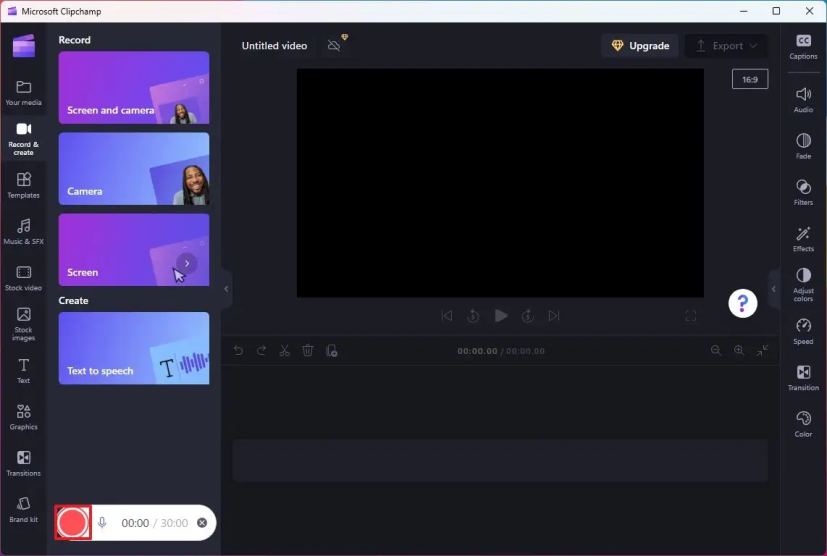This screenshot has height=556, width=827.
Task: Rewind five seconds
Action: 474,316
